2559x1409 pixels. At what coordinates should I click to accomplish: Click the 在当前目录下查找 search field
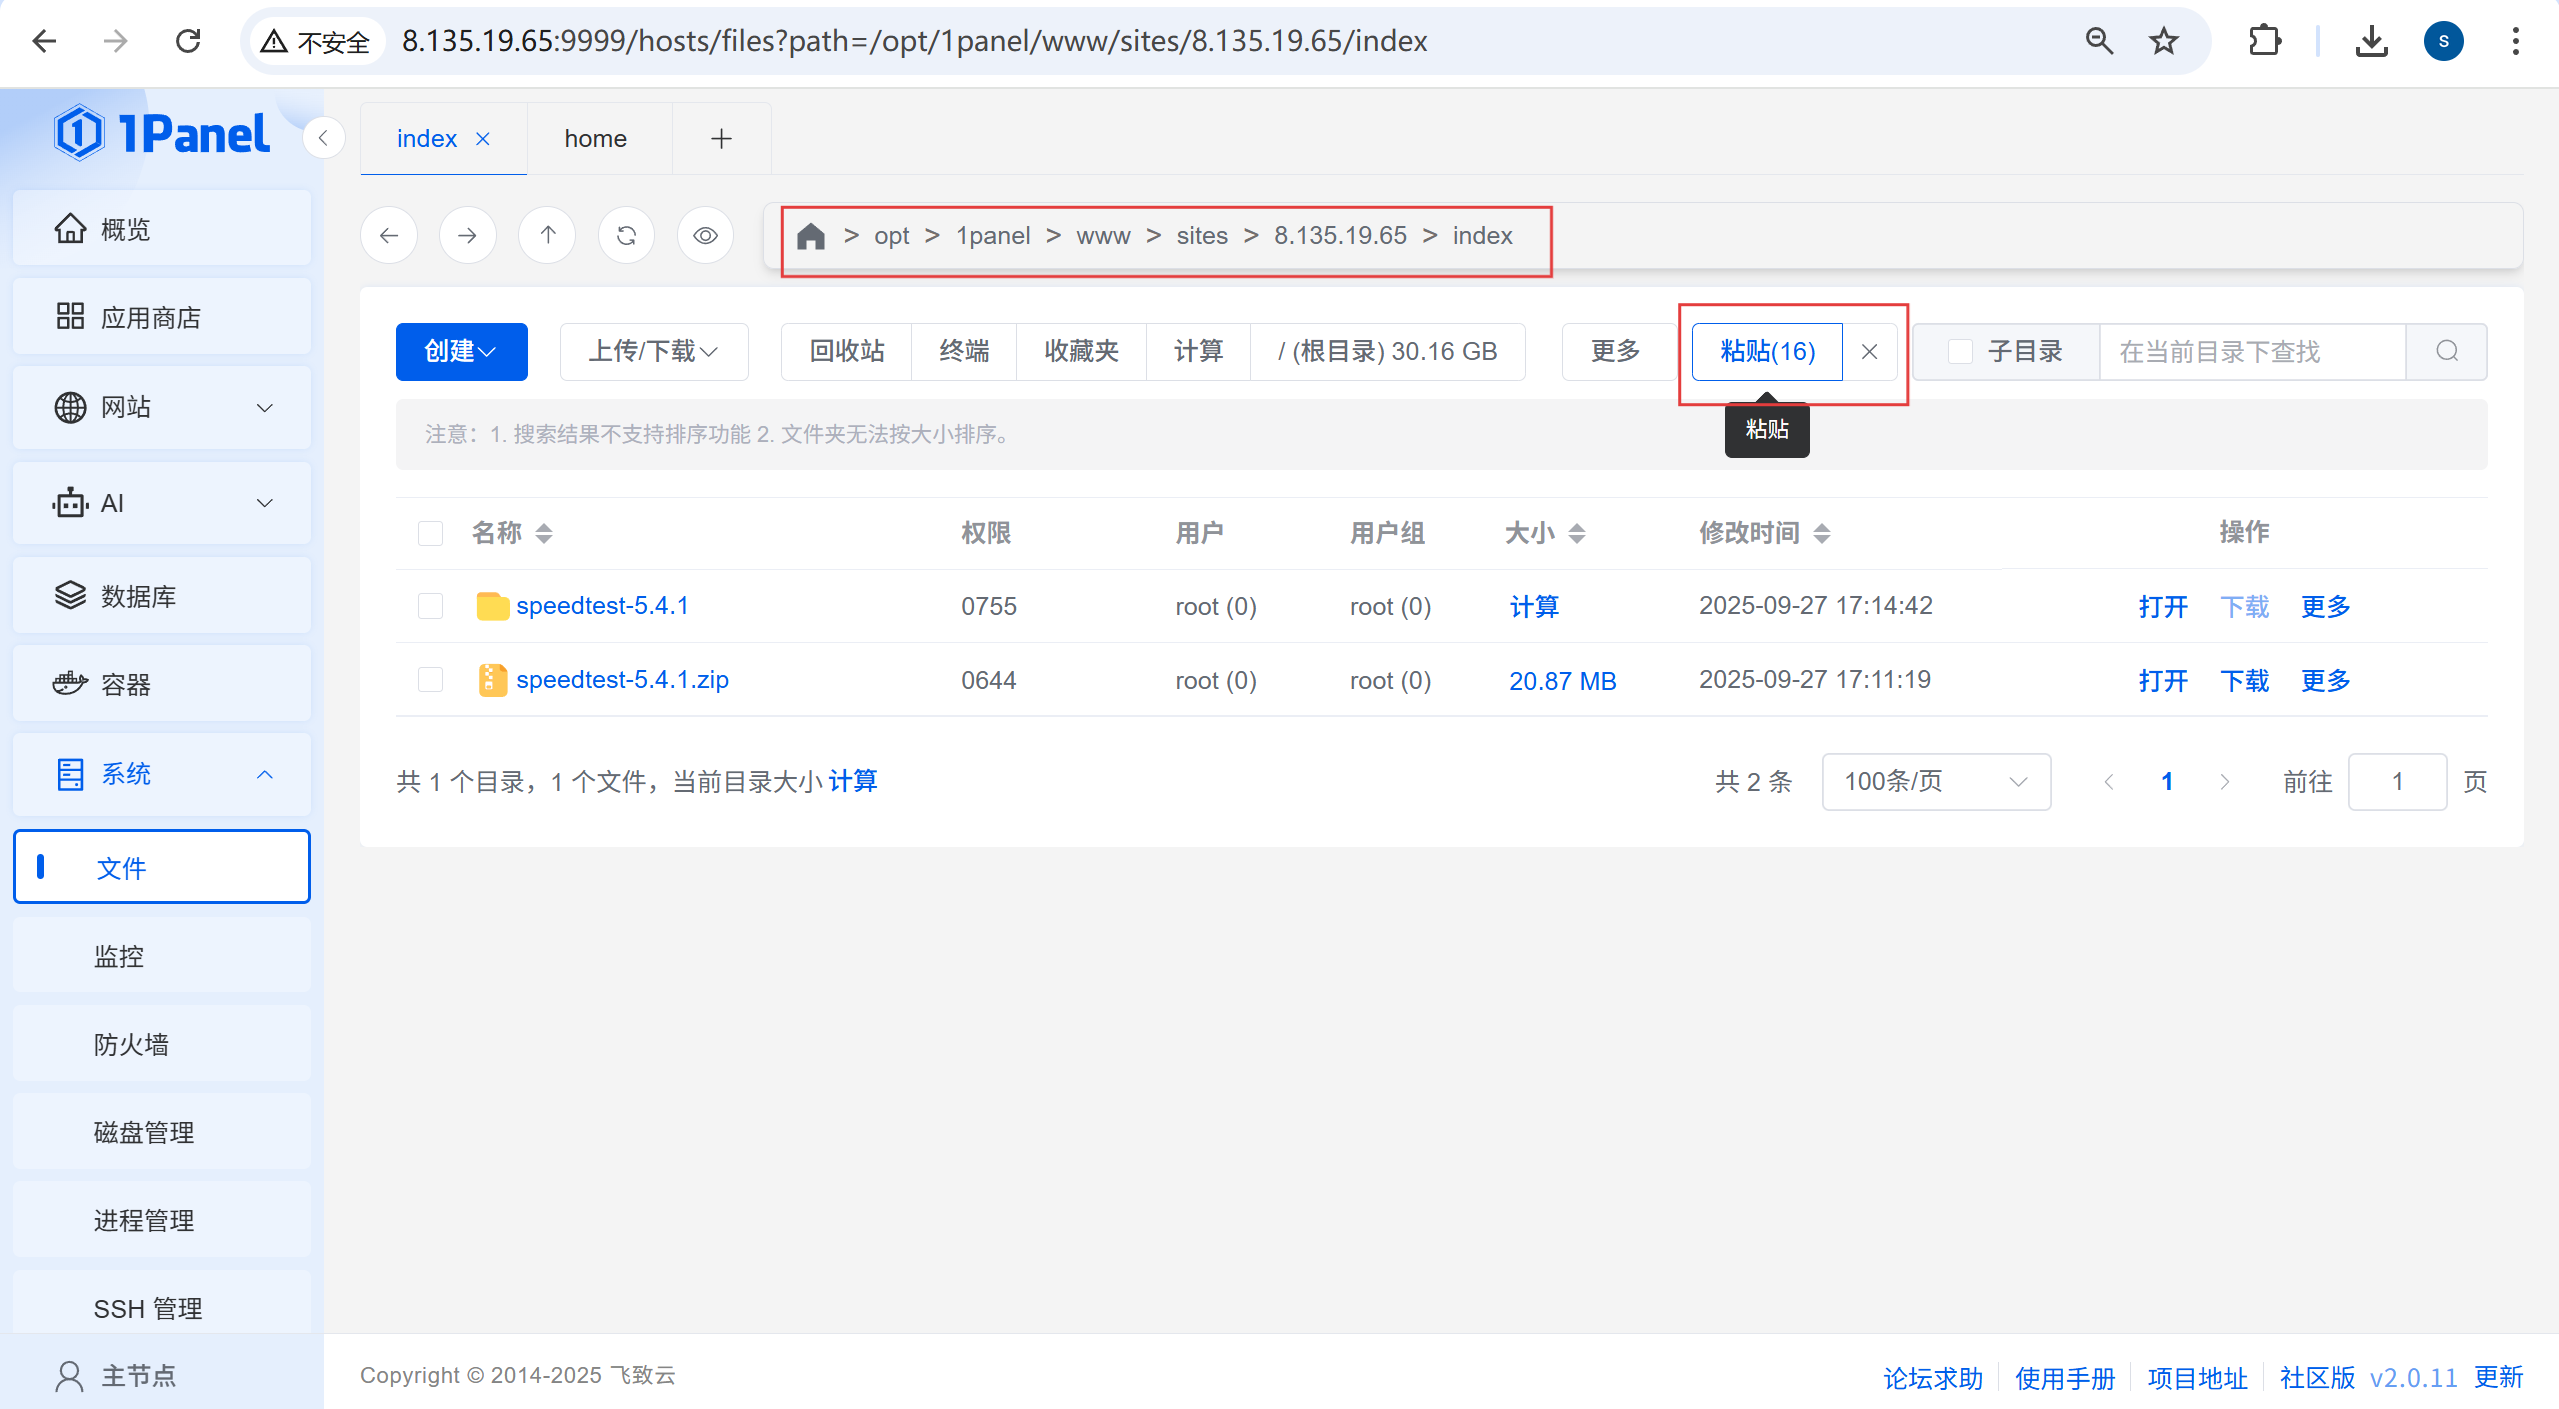[2250, 351]
